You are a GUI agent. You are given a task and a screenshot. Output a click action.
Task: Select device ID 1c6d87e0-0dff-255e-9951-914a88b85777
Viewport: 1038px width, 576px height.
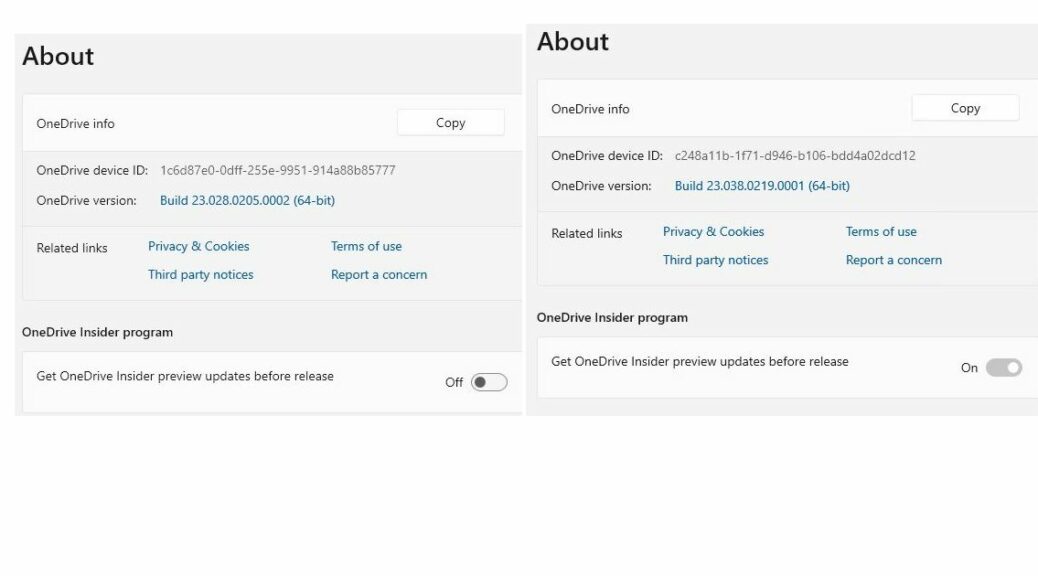coord(277,170)
